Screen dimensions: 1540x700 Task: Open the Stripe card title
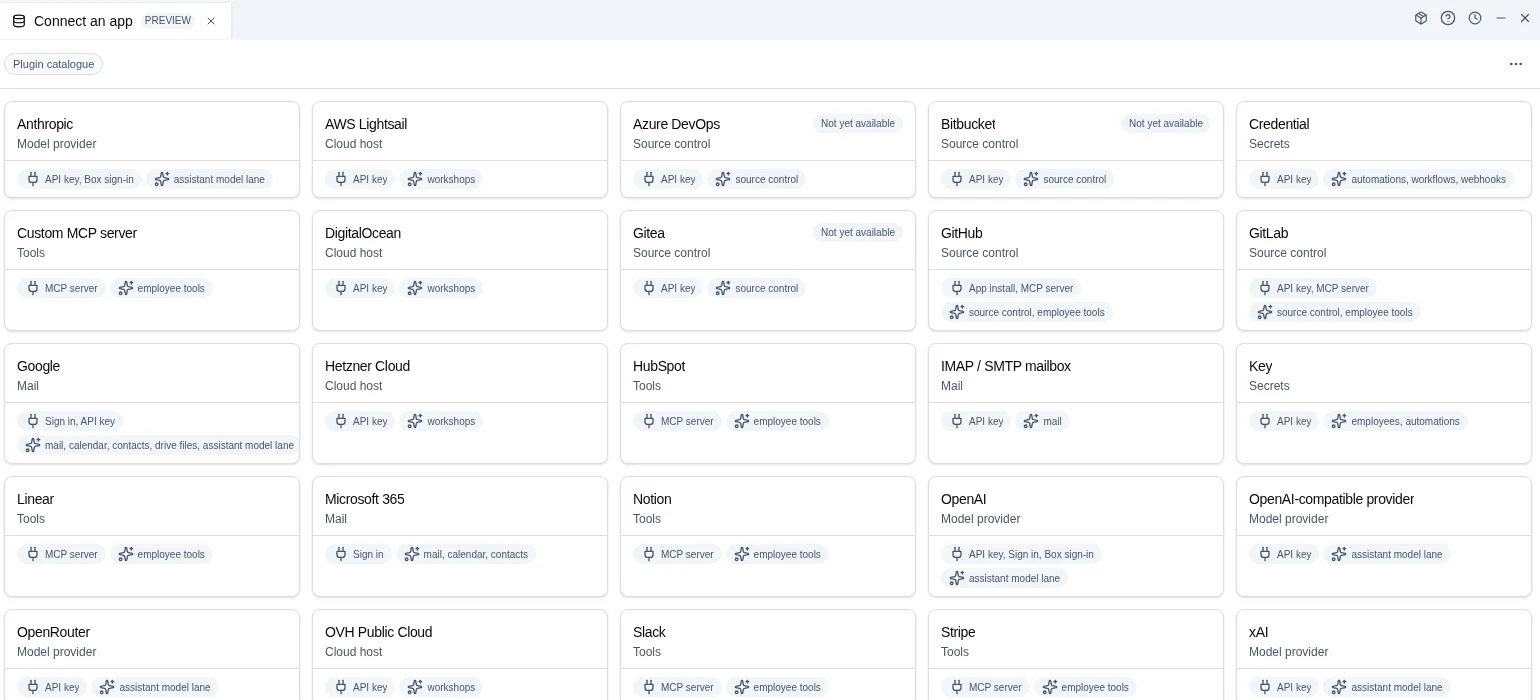click(958, 632)
